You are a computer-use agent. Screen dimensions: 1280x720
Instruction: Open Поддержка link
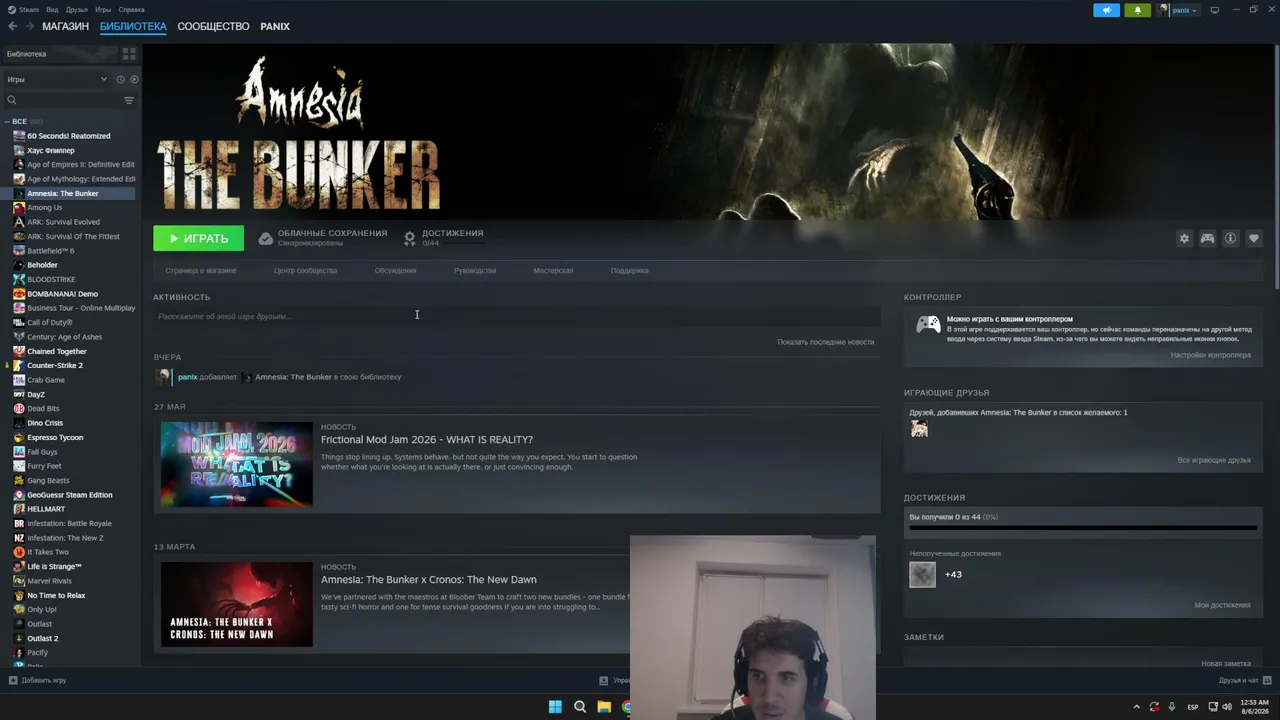[630, 270]
